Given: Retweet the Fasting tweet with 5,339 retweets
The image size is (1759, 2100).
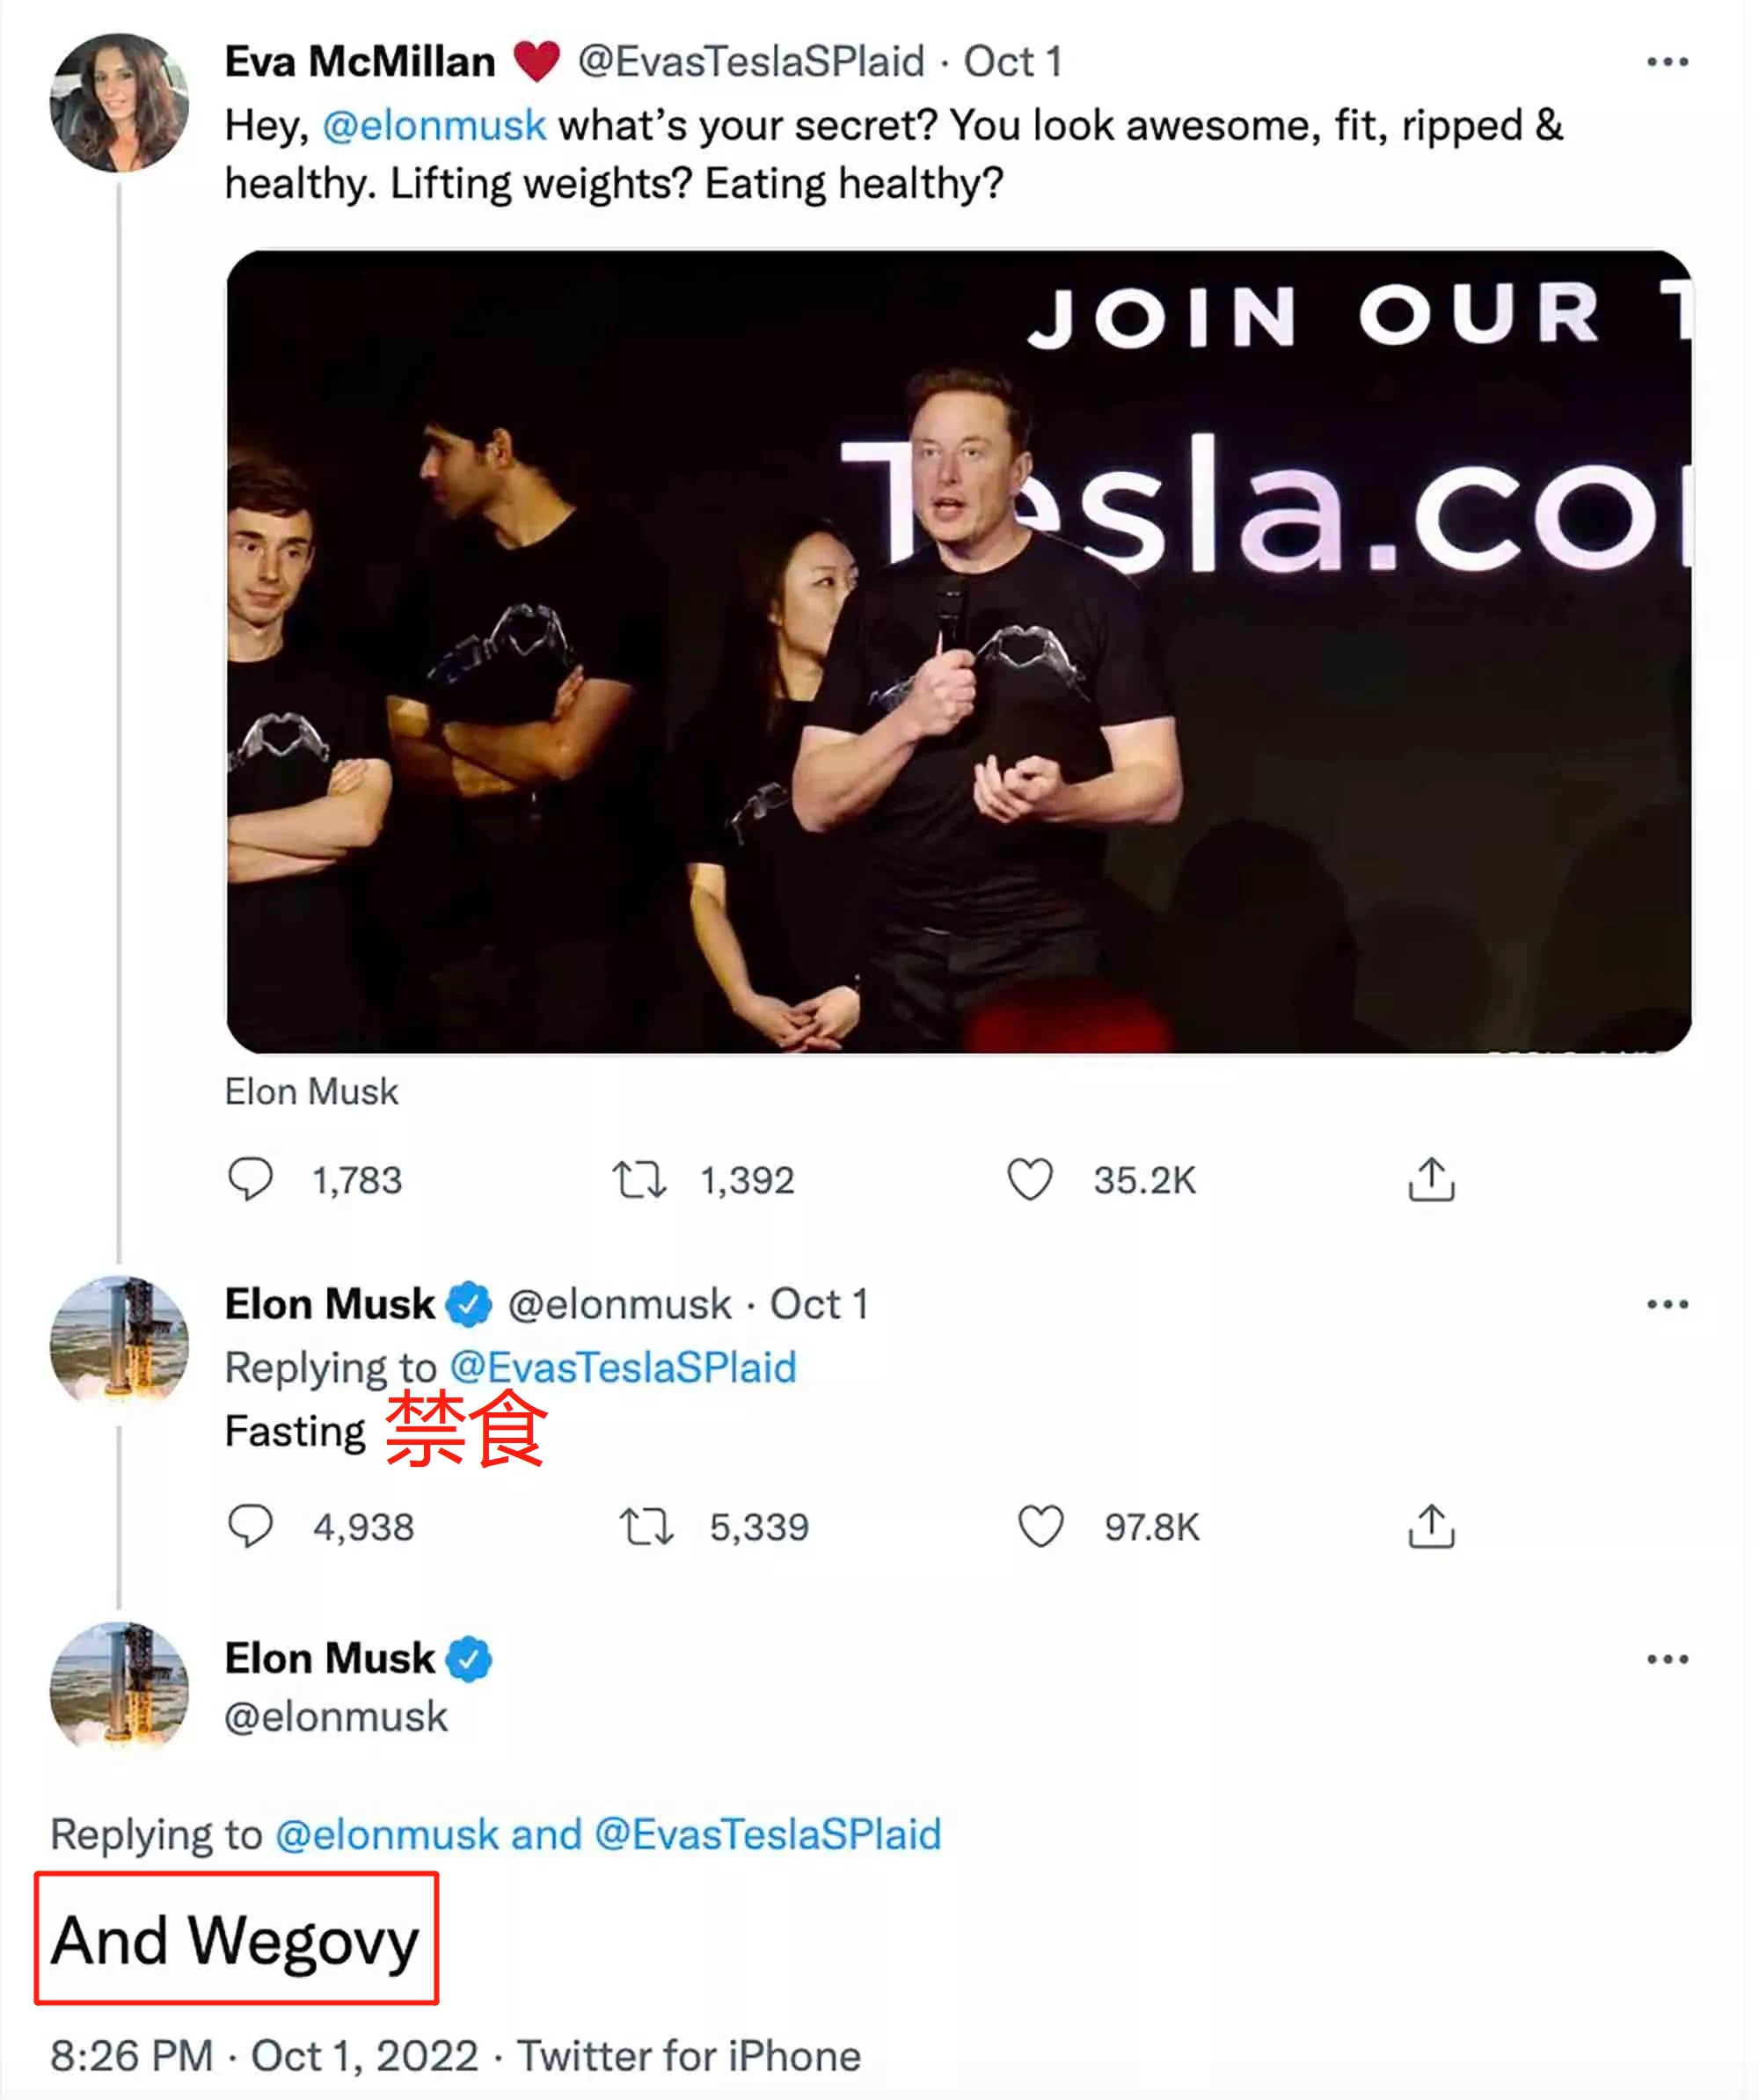Looking at the screenshot, I should pyautogui.click(x=646, y=1526).
